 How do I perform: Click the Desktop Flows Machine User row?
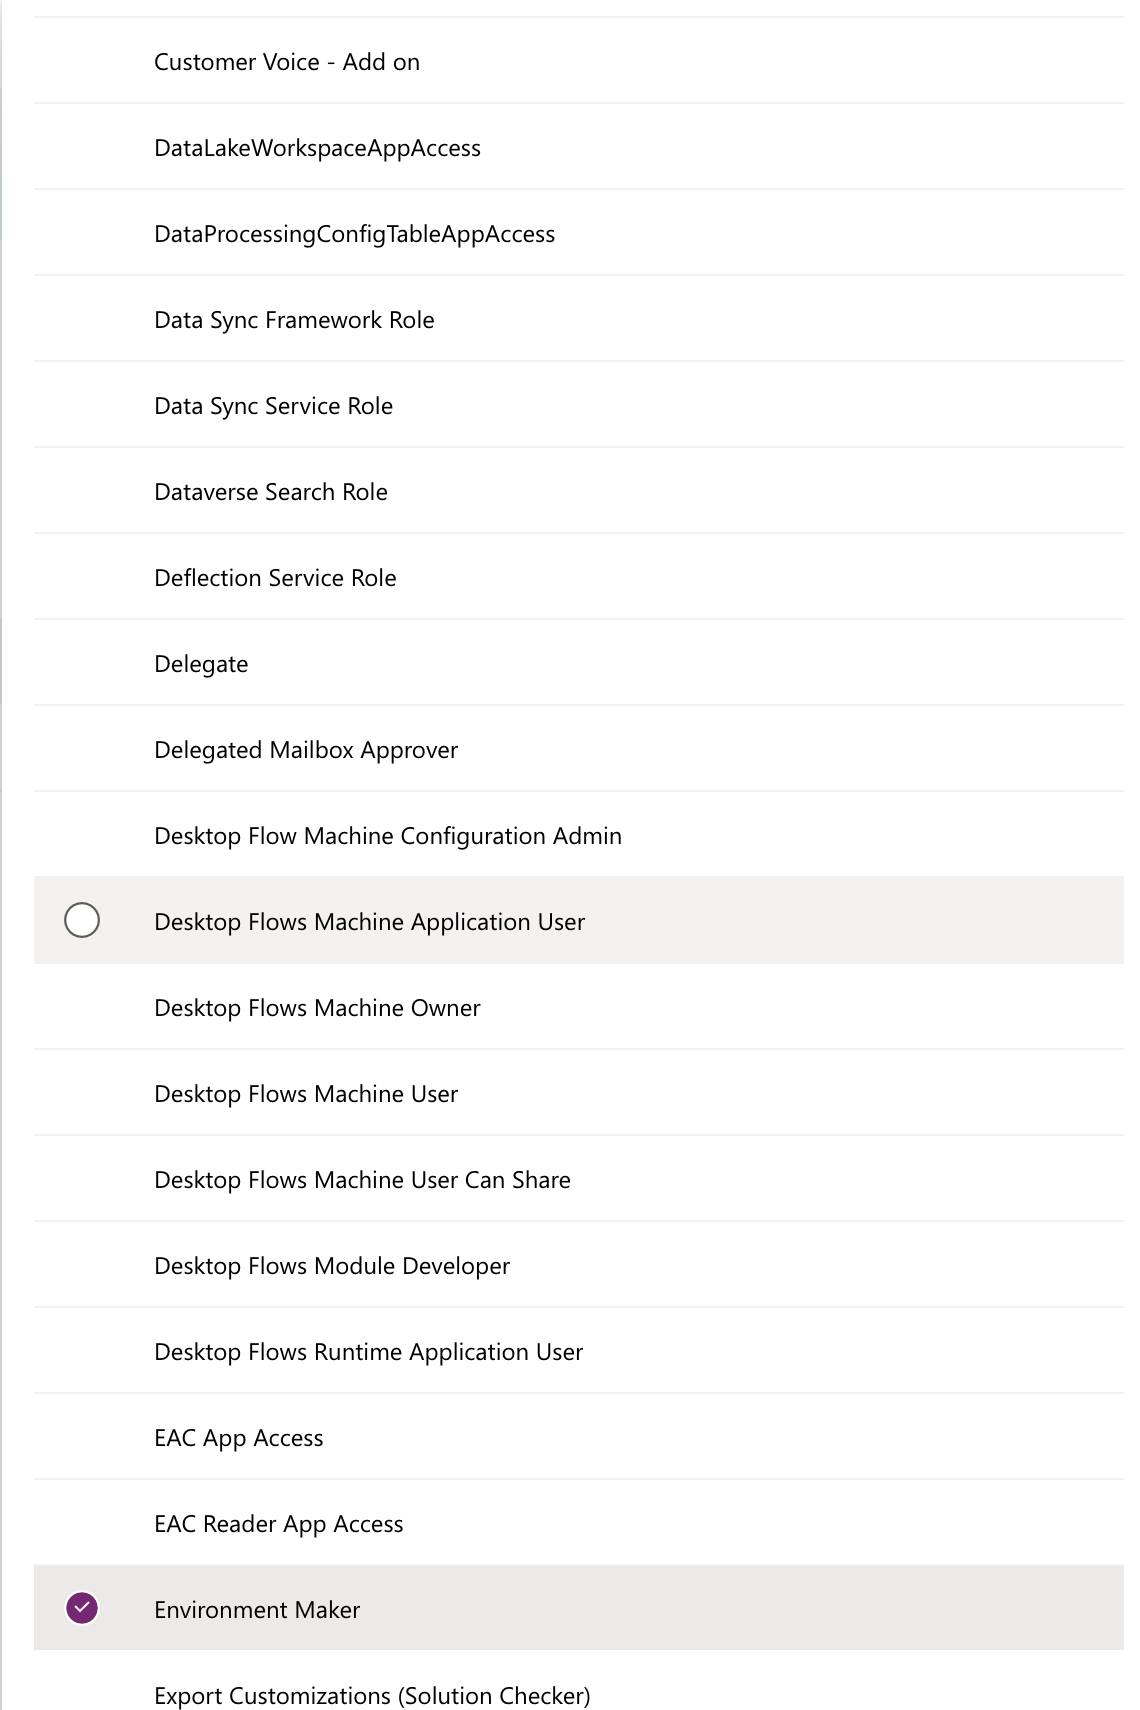click(306, 1094)
